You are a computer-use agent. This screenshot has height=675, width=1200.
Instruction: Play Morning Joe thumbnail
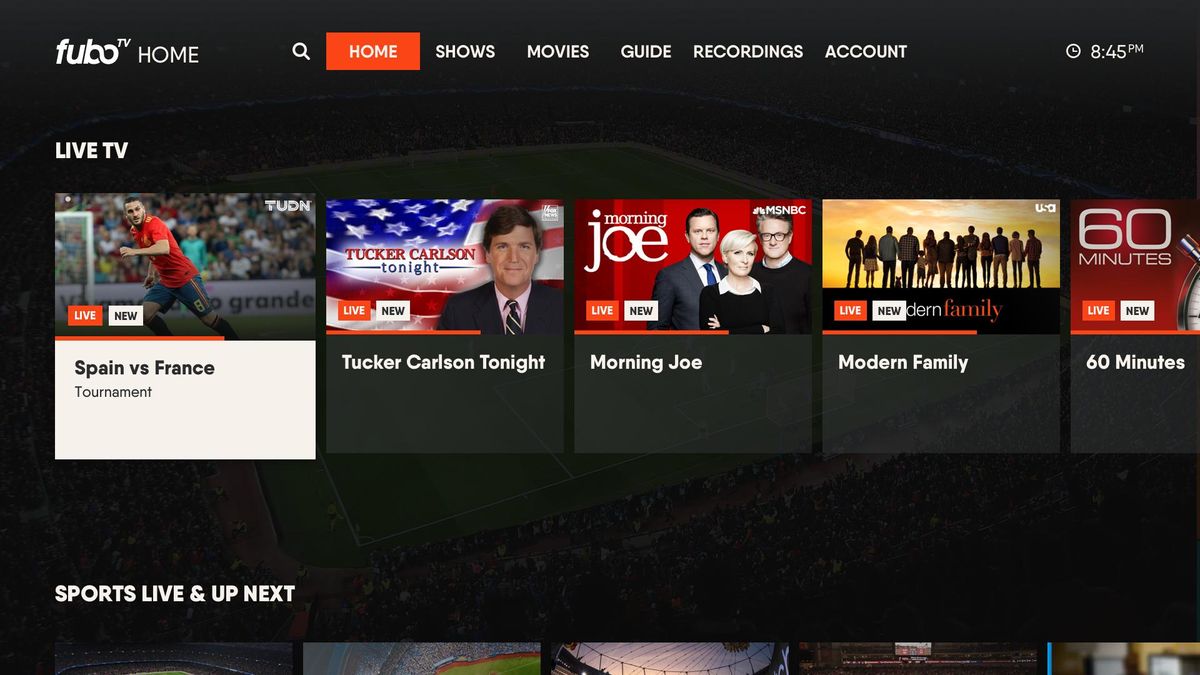(693, 265)
